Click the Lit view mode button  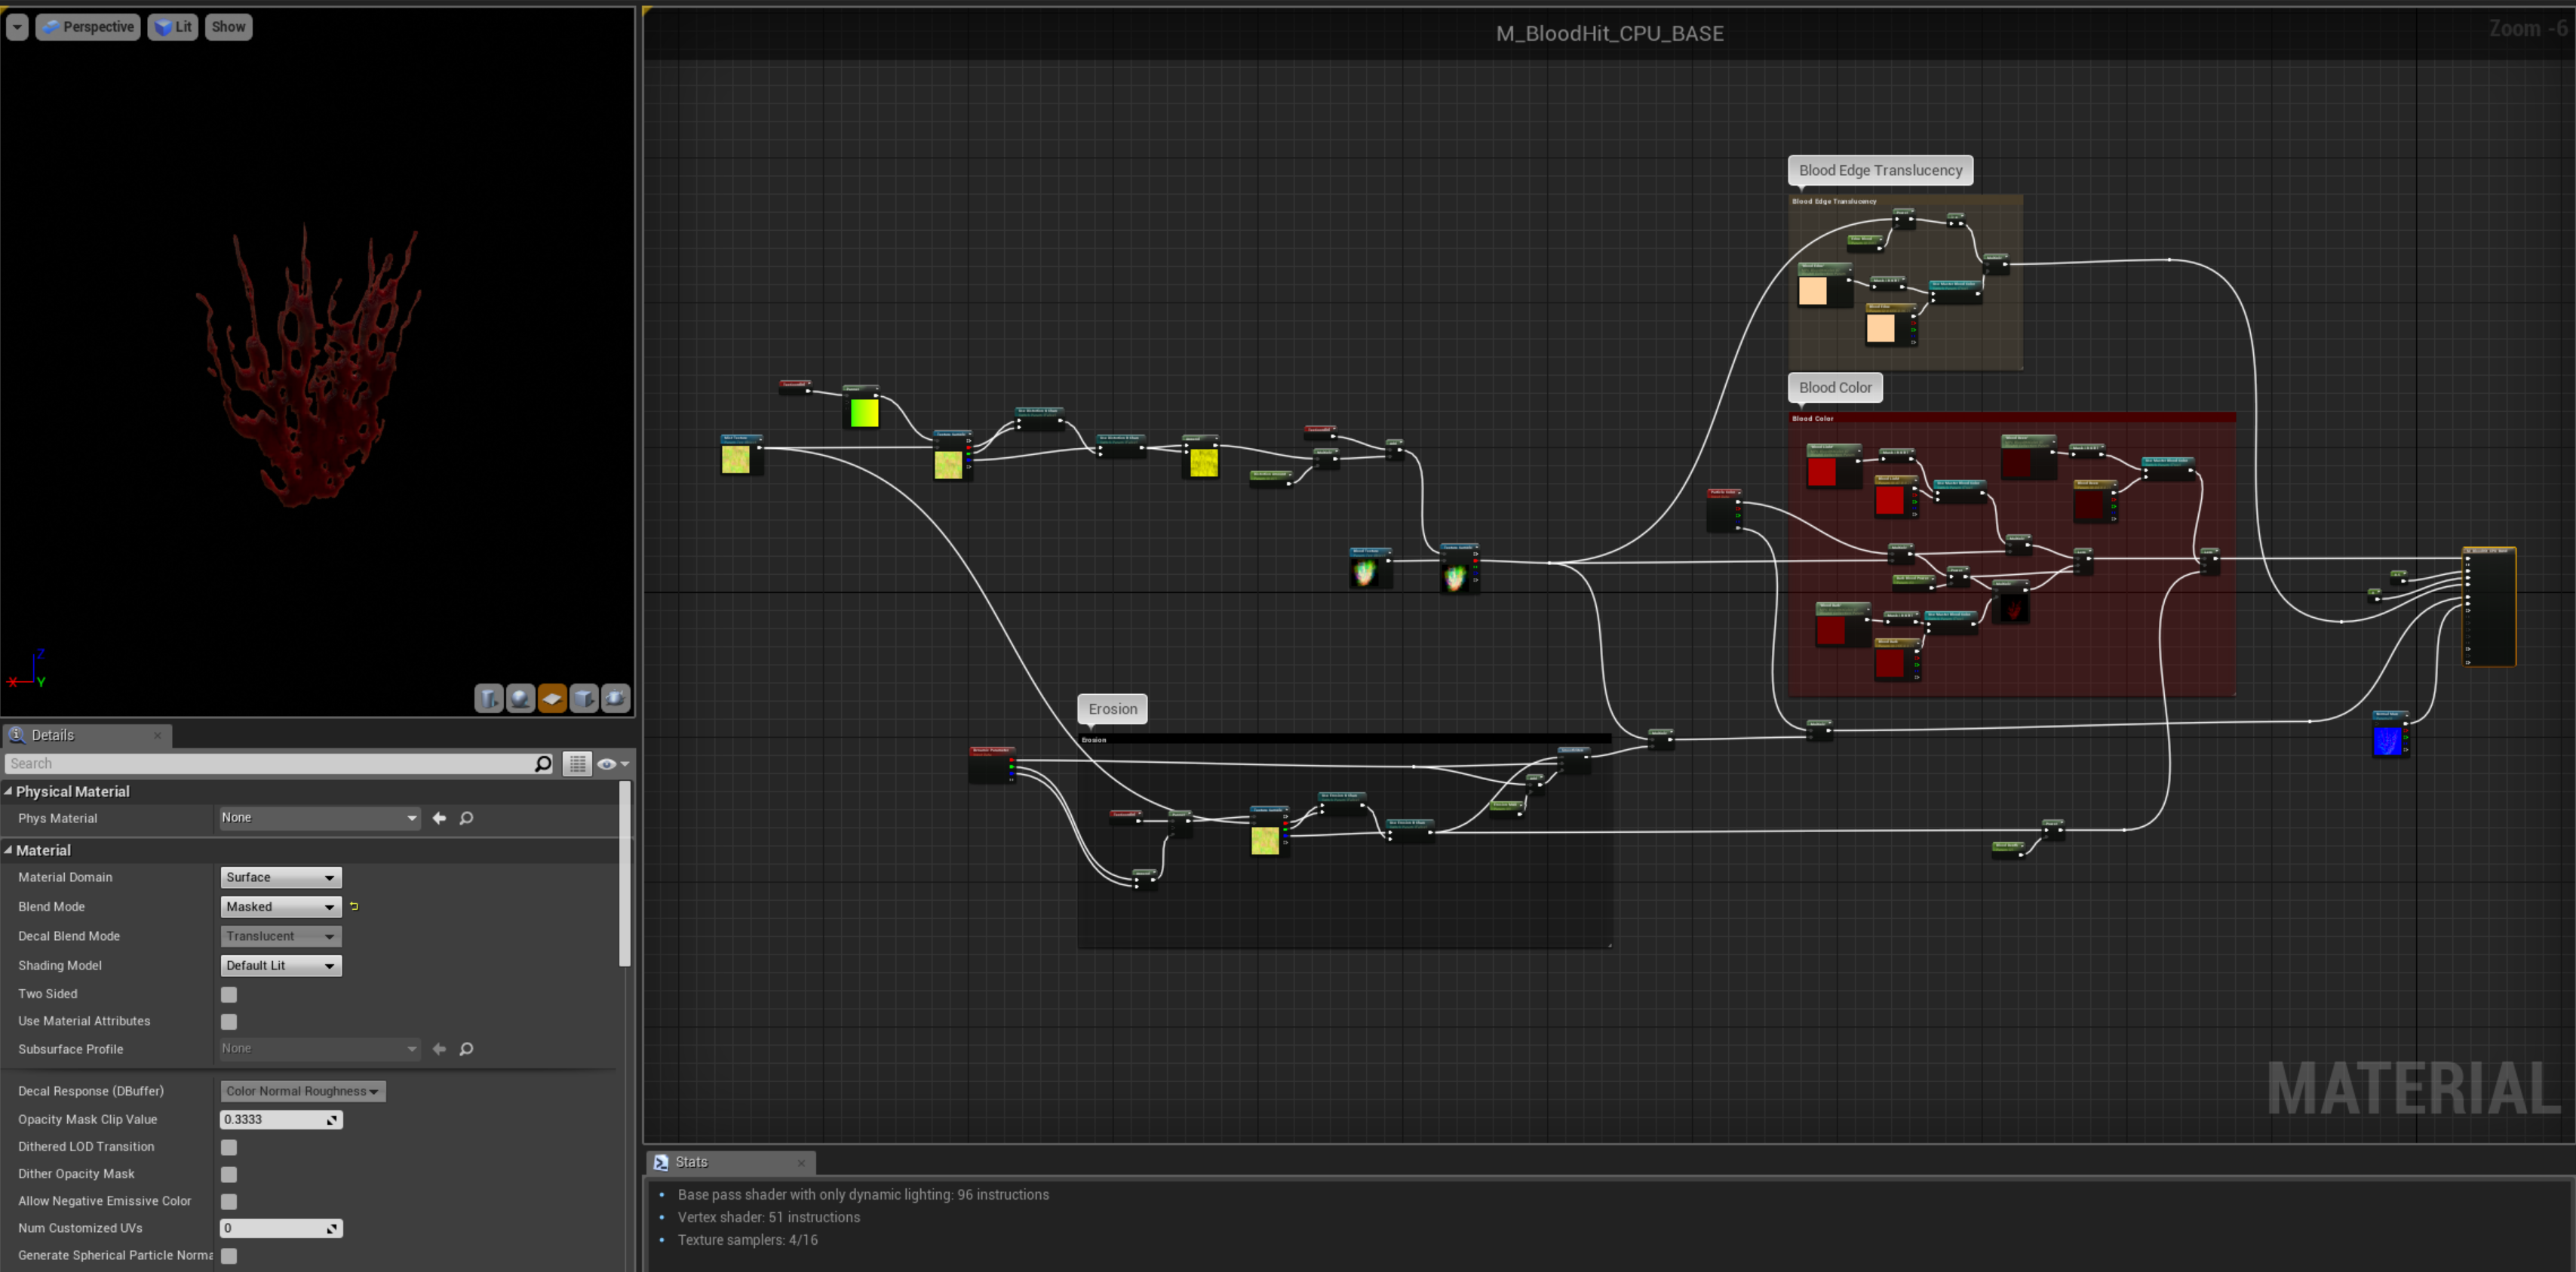173,27
